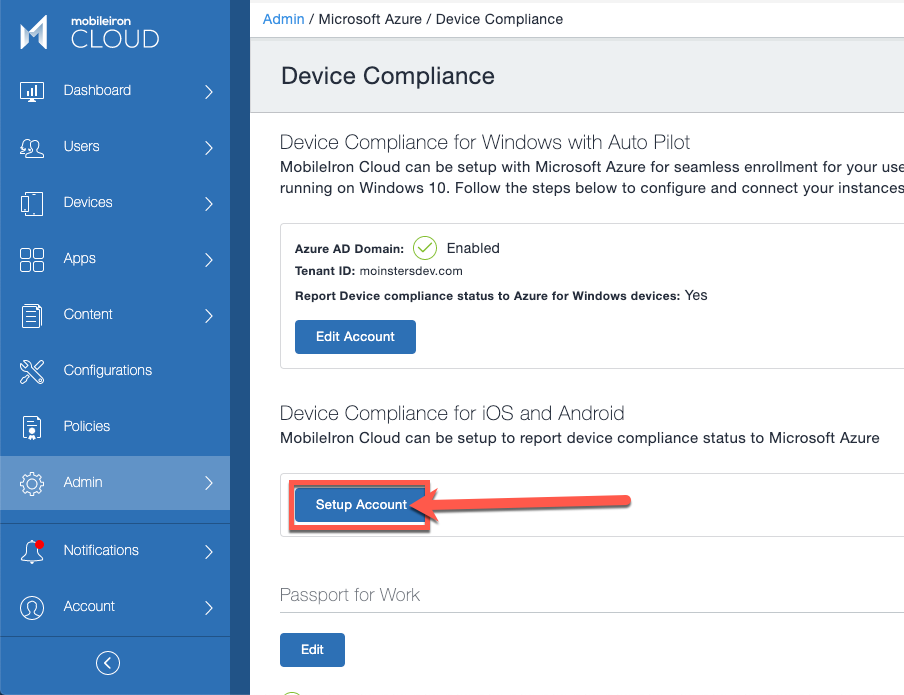Image resolution: width=904 pixels, height=695 pixels.
Task: Expand the Users menu chevron
Action: [x=209, y=146]
